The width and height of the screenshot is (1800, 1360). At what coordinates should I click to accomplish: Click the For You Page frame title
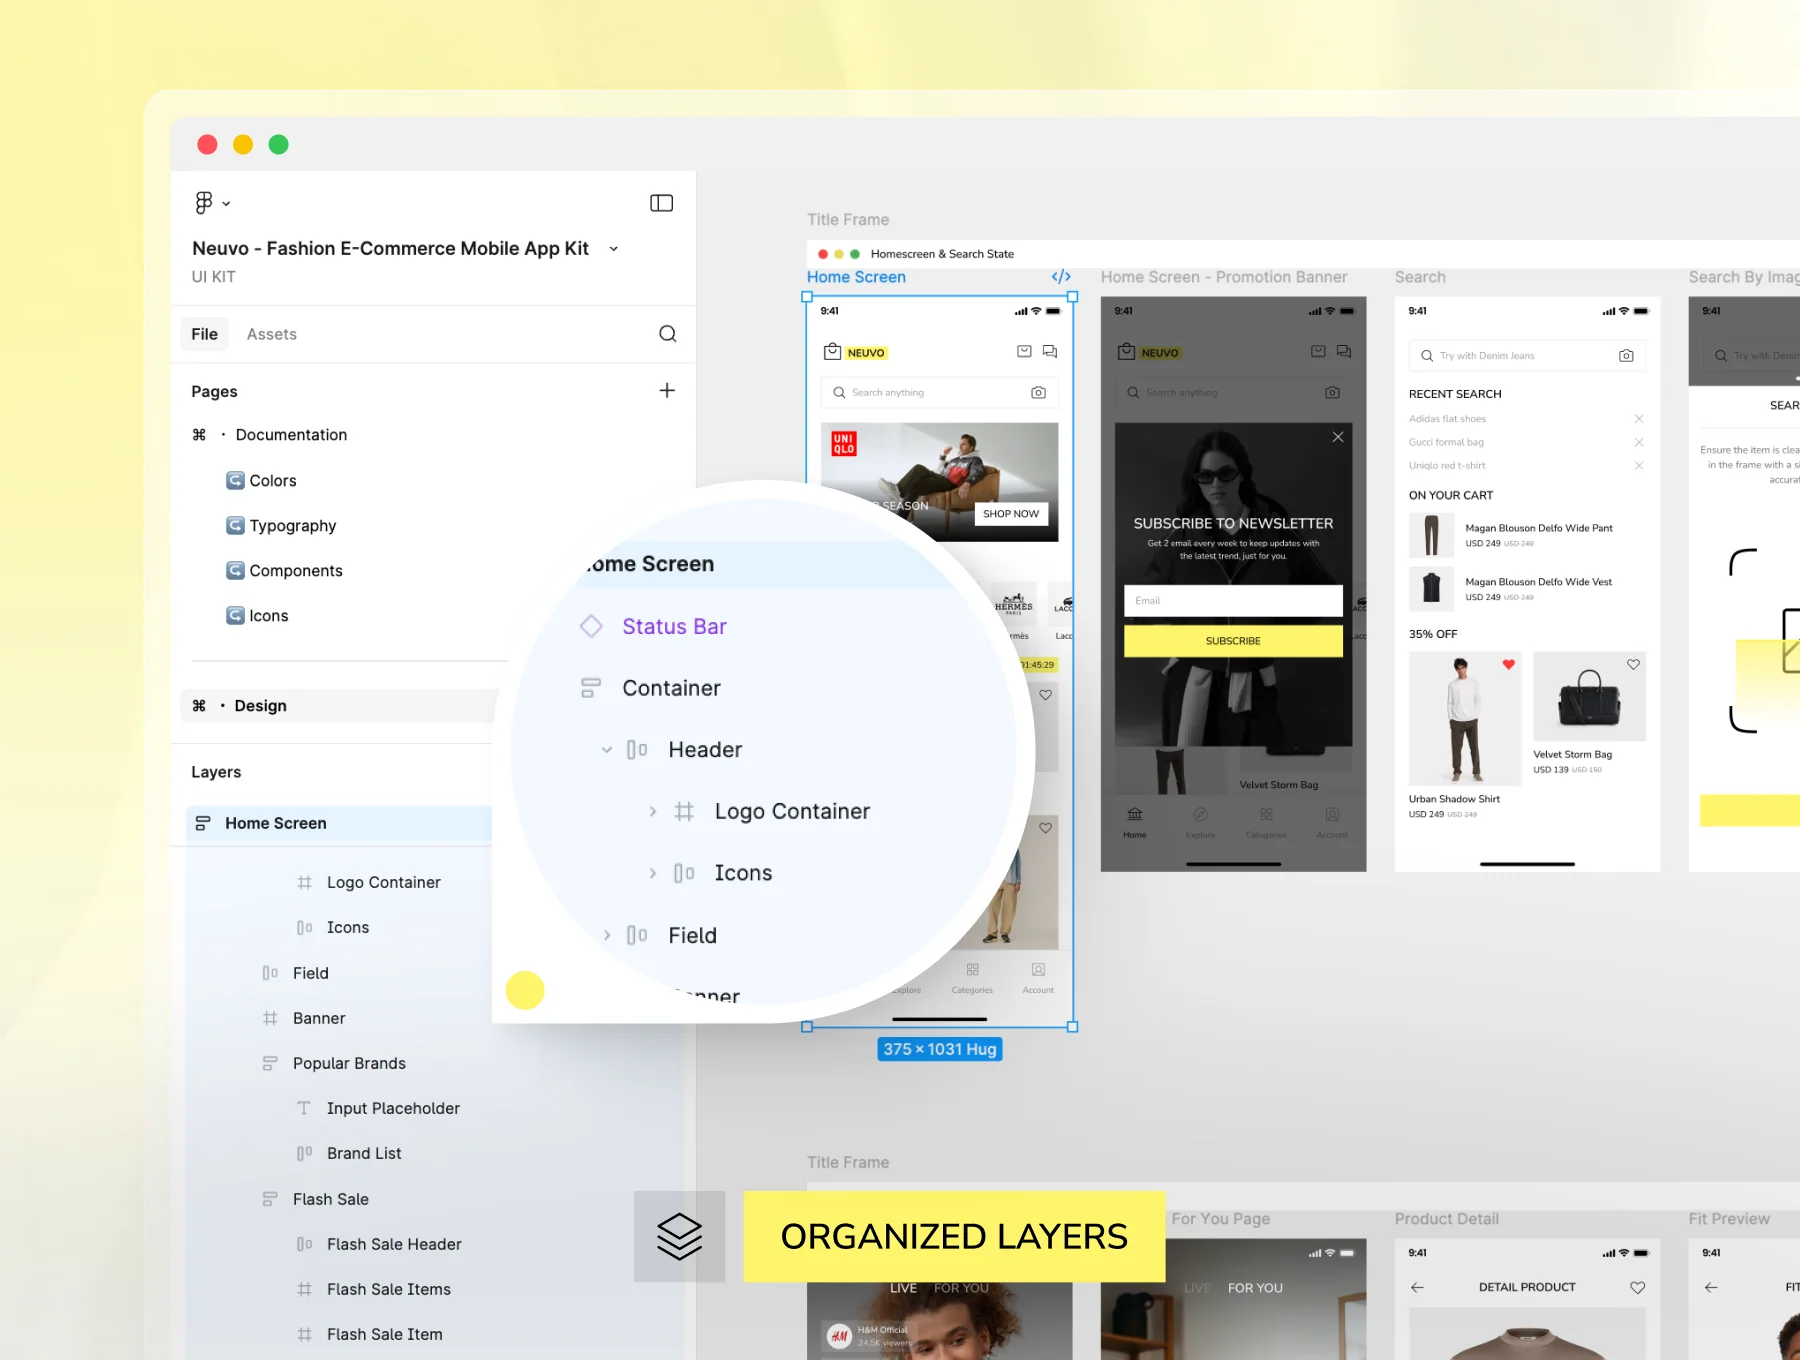click(x=1220, y=1219)
